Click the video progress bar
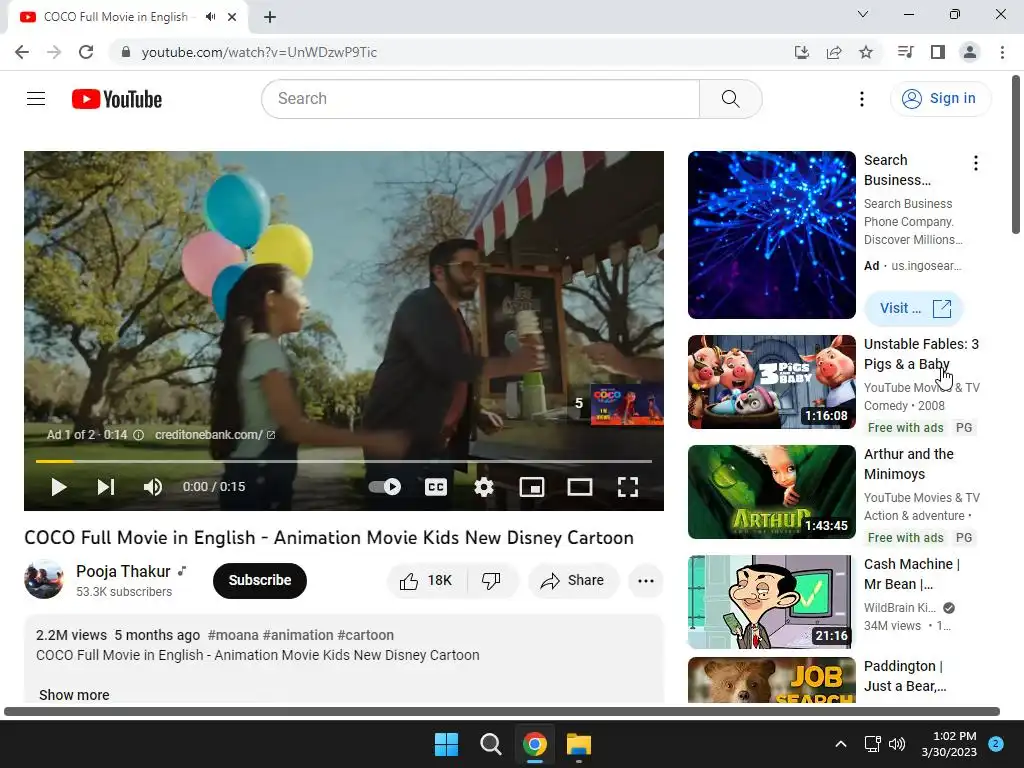This screenshot has width=1024, height=768. pos(344,461)
